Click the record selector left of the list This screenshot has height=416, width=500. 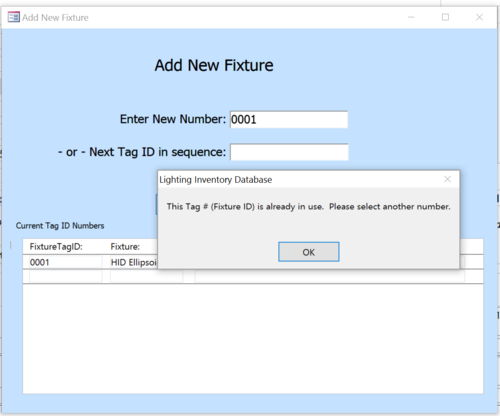[11, 246]
